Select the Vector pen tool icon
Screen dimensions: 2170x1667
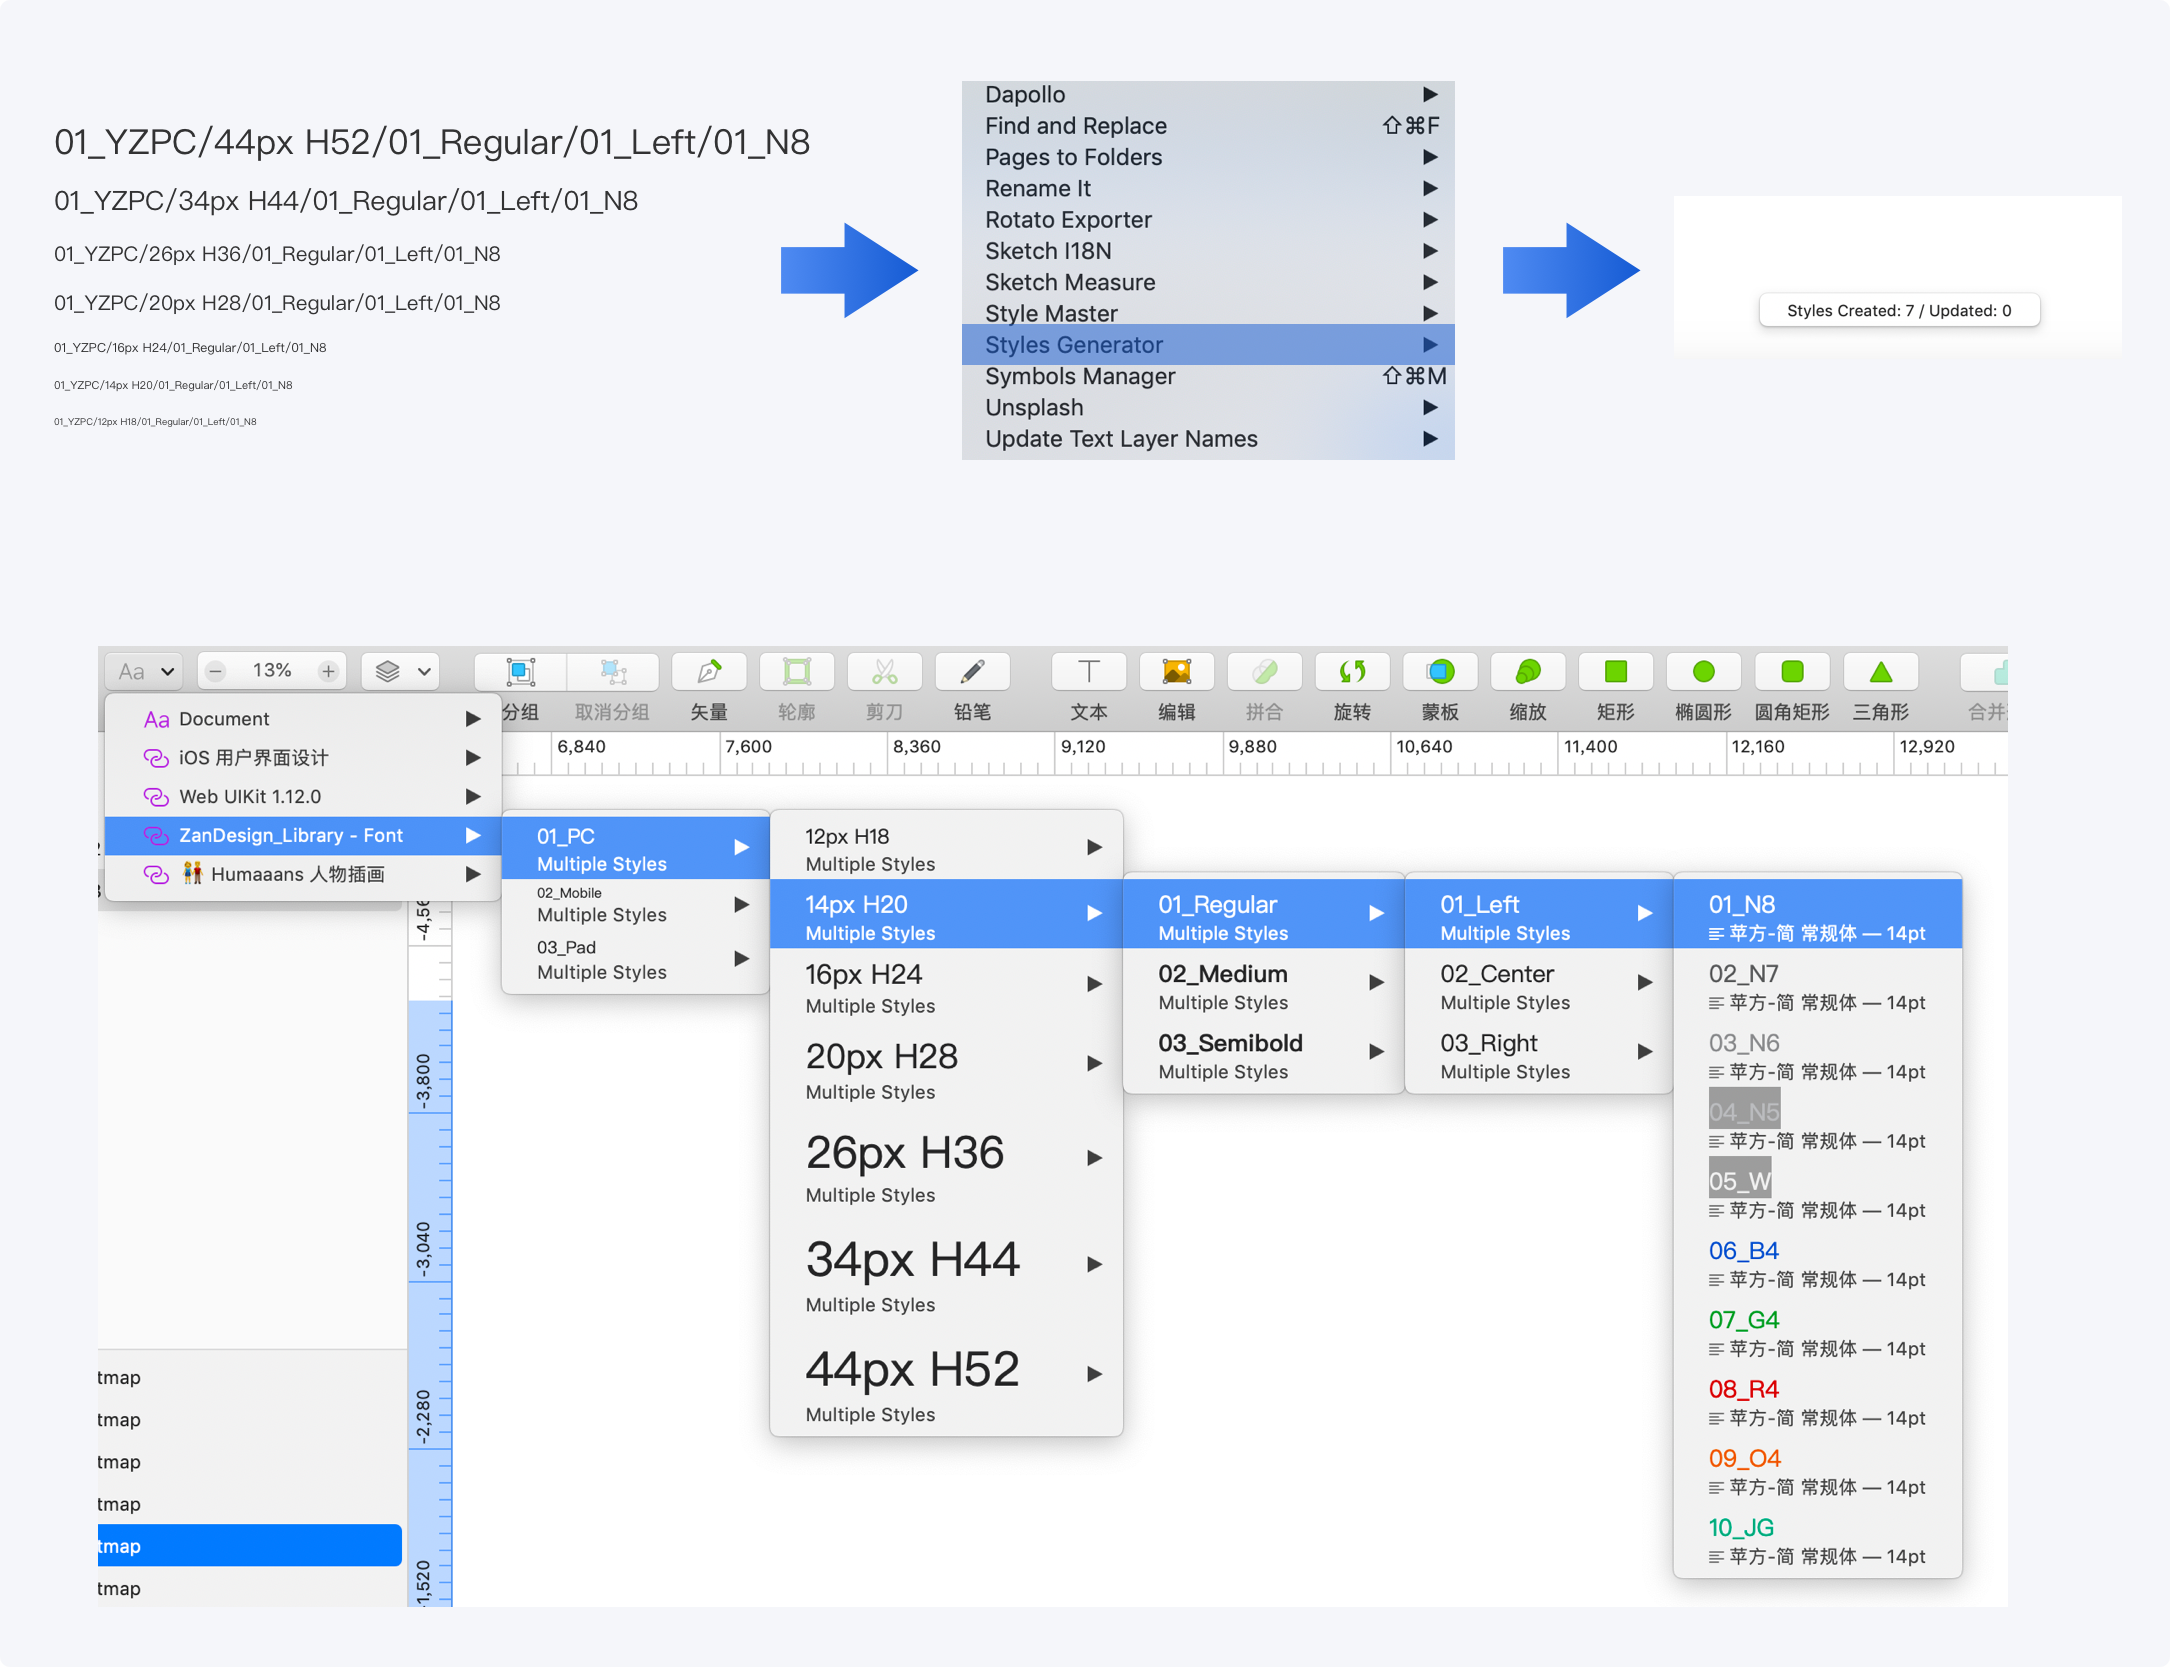pyautogui.click(x=709, y=671)
